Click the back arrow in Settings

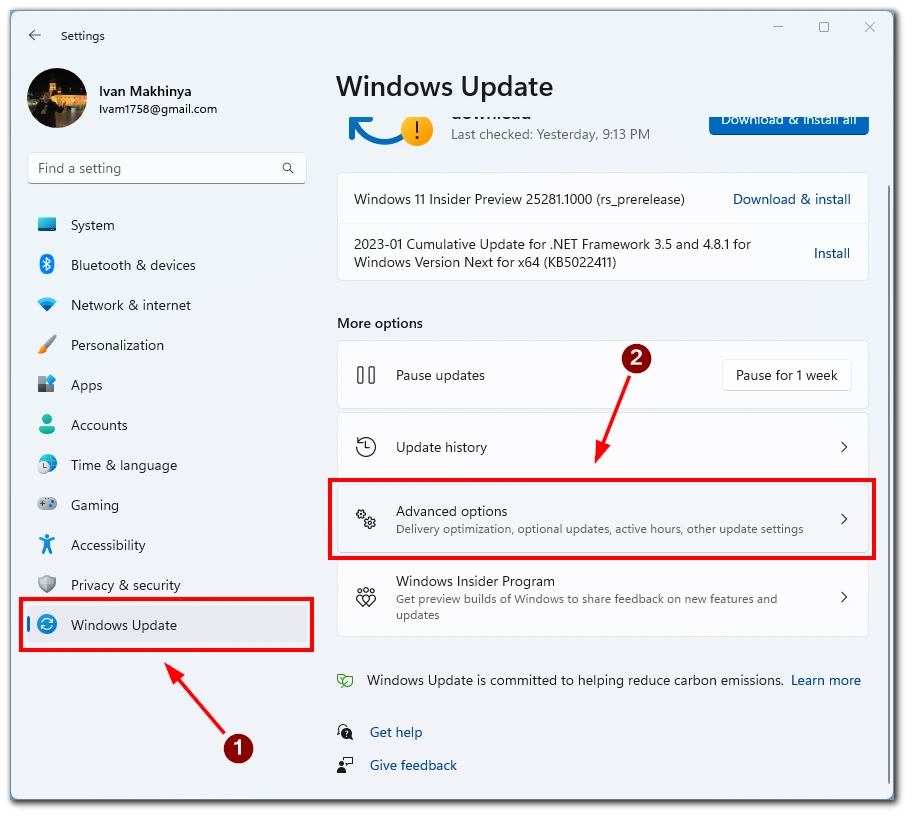pos(35,35)
